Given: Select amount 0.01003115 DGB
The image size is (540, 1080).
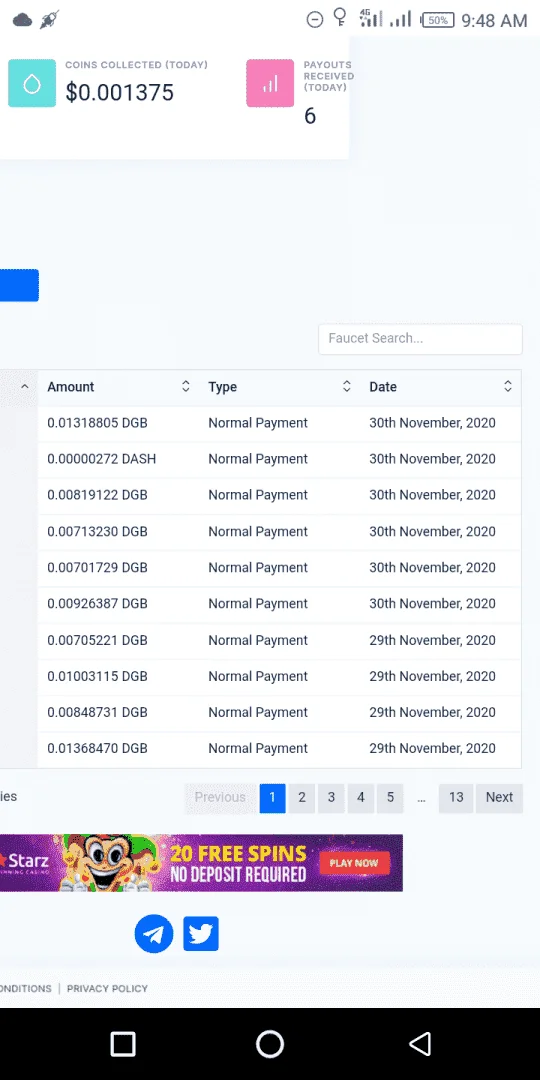Looking at the screenshot, I should (97, 676).
